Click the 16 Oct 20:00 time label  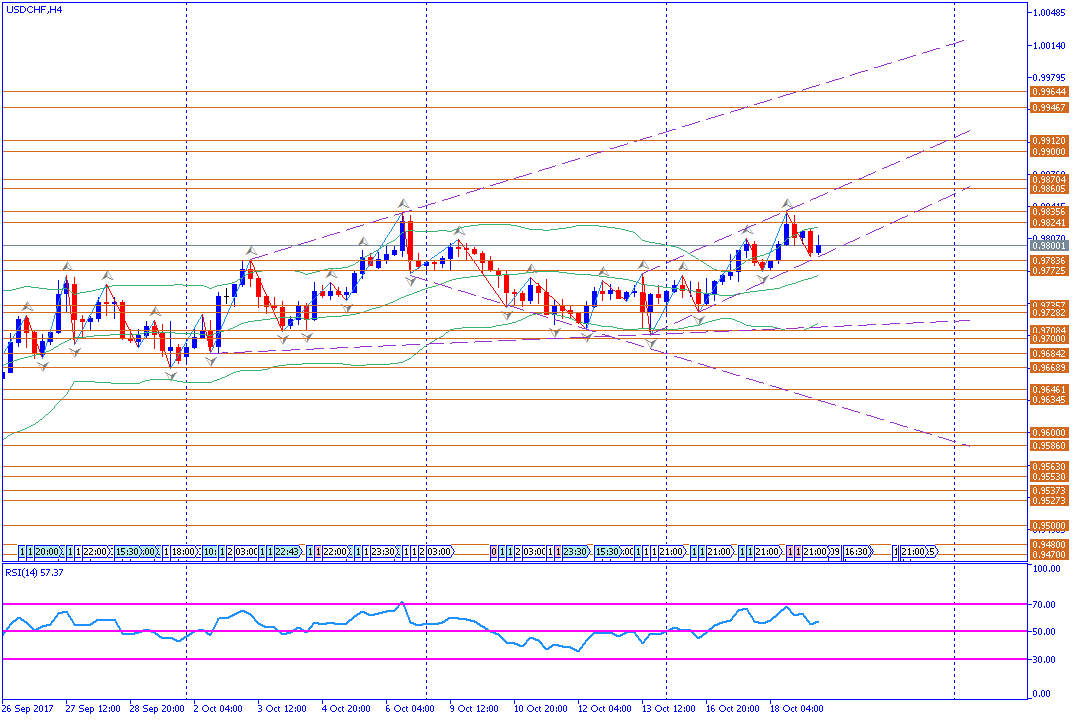[x=733, y=708]
